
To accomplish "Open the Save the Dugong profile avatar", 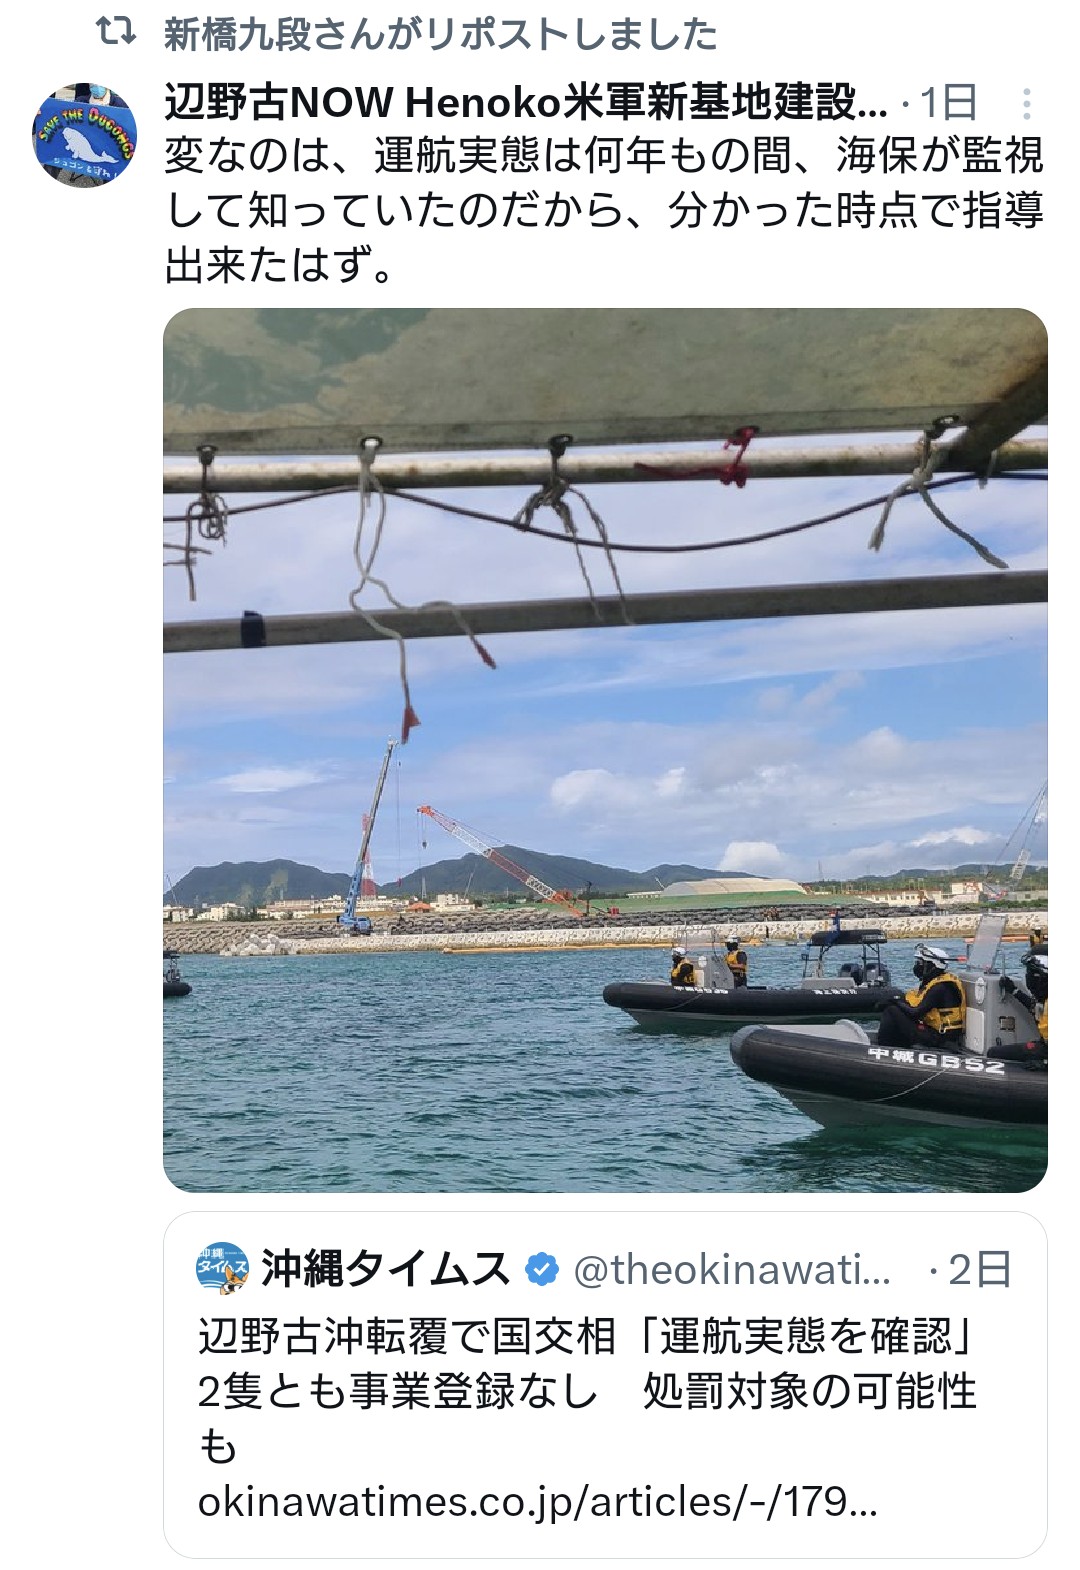I will [85, 134].
